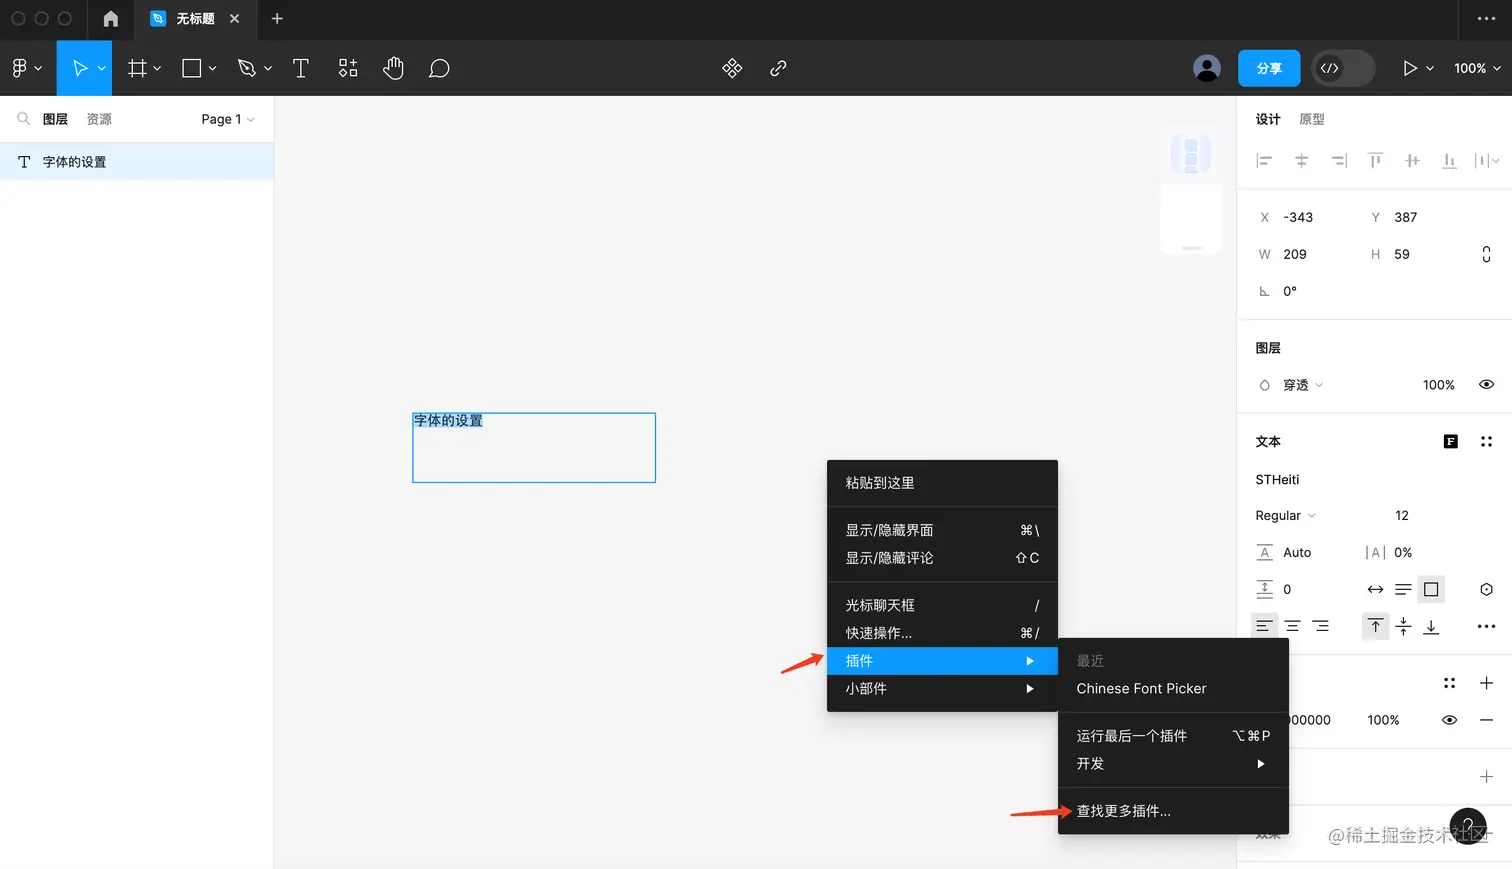Image resolution: width=1512 pixels, height=869 pixels.
Task: Expand the Frame tool dropdown arrow
Action: (157, 69)
